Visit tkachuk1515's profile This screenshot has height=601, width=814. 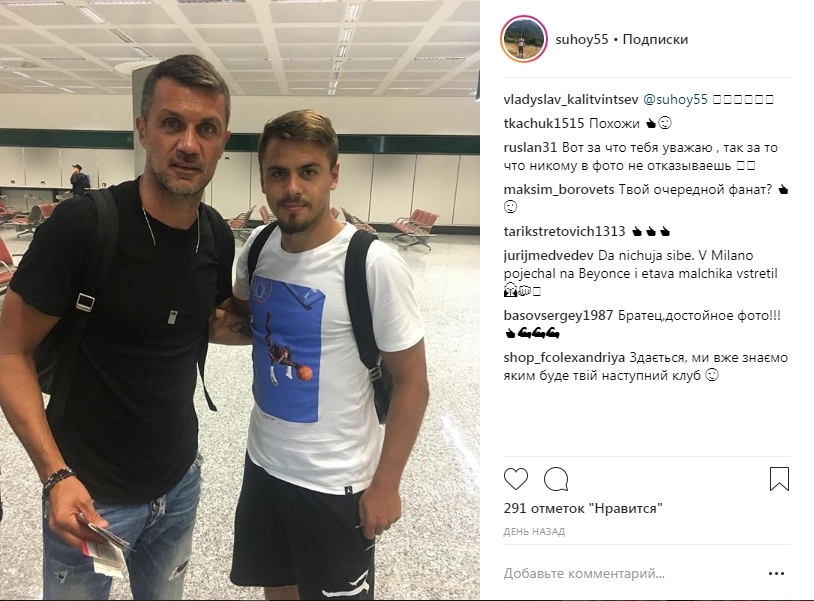(544, 124)
